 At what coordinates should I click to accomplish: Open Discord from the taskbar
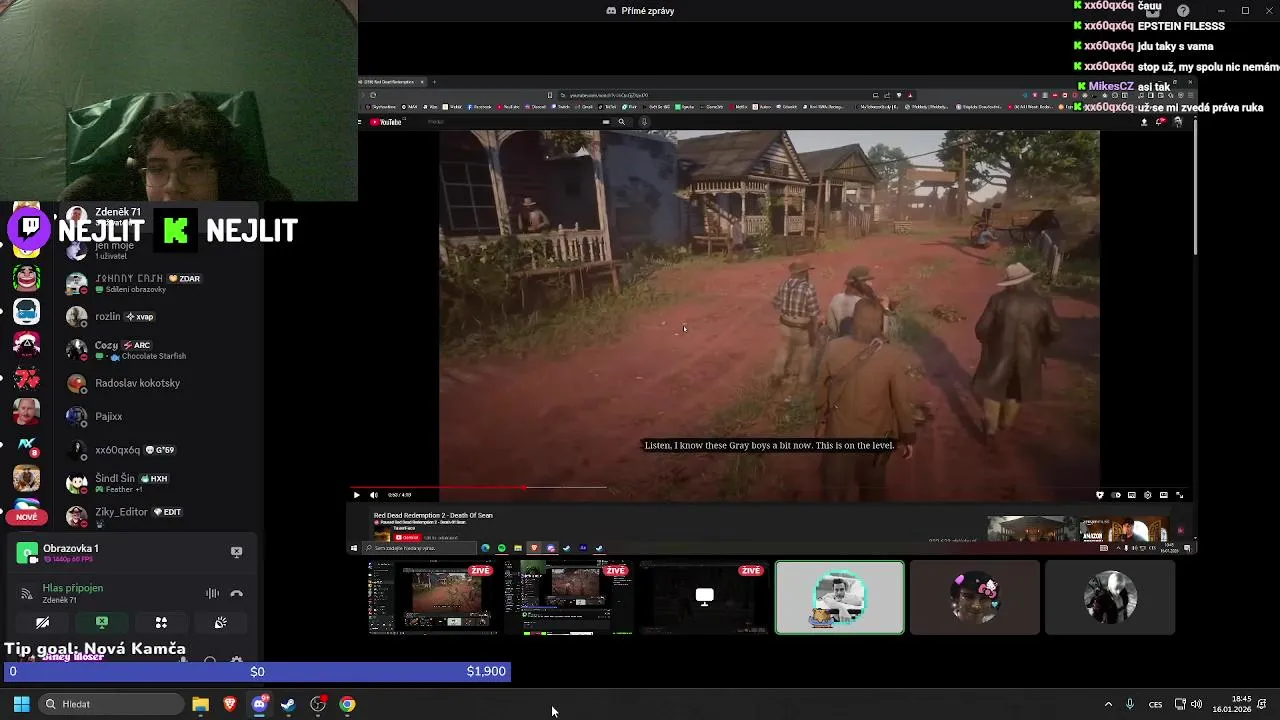pos(259,704)
